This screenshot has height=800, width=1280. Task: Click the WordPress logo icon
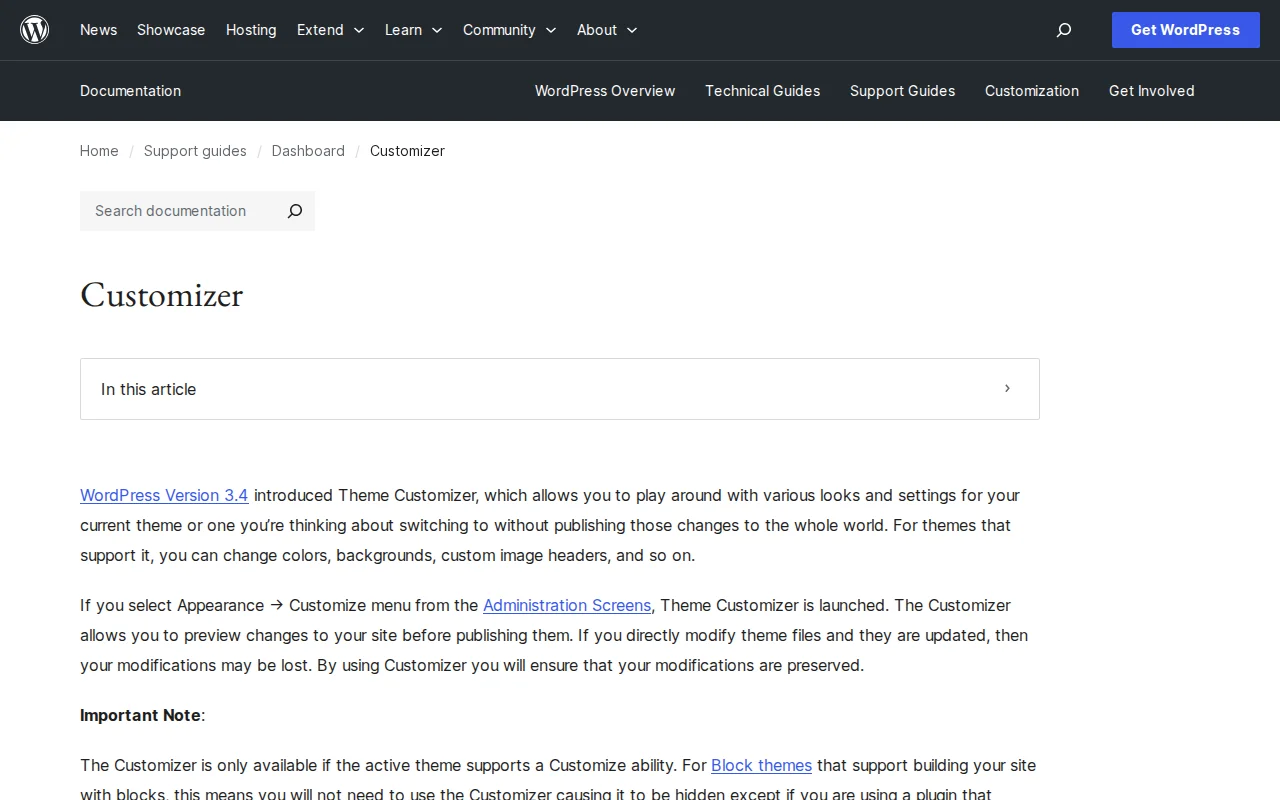[34, 29]
